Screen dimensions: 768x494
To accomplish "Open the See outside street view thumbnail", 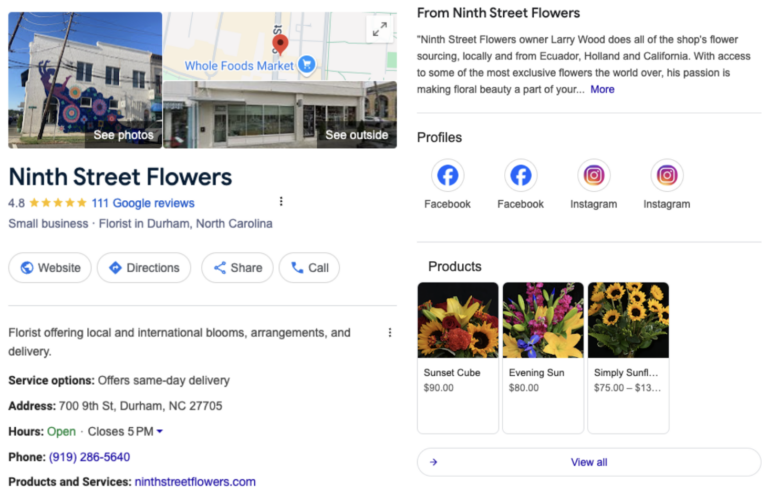I will pos(280,115).
